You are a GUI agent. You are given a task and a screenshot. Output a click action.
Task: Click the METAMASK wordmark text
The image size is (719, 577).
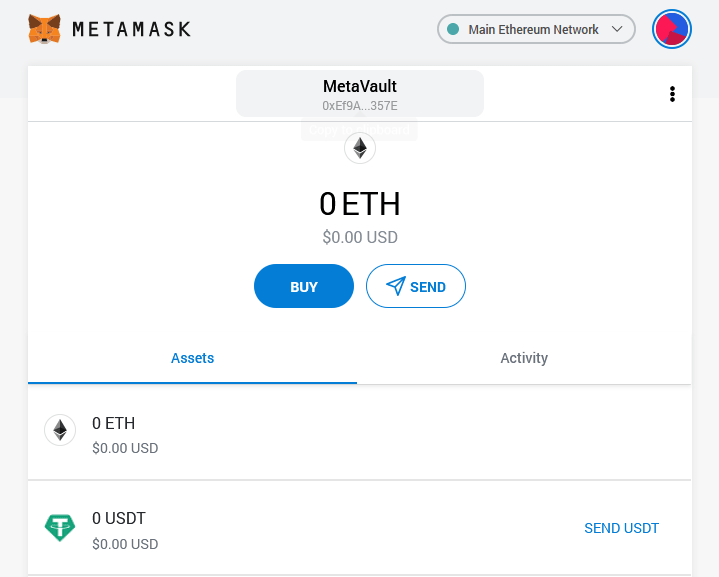click(132, 29)
